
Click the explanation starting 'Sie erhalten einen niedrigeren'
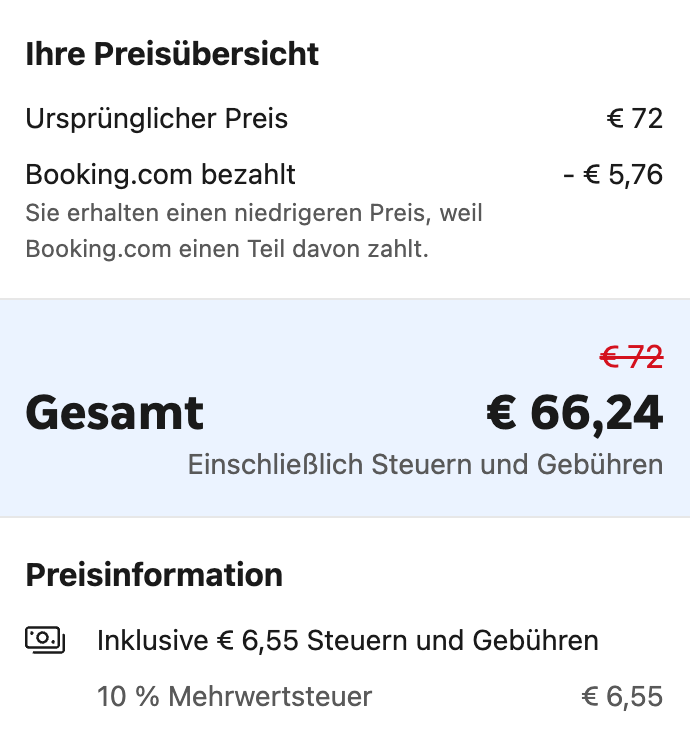[x=254, y=213]
